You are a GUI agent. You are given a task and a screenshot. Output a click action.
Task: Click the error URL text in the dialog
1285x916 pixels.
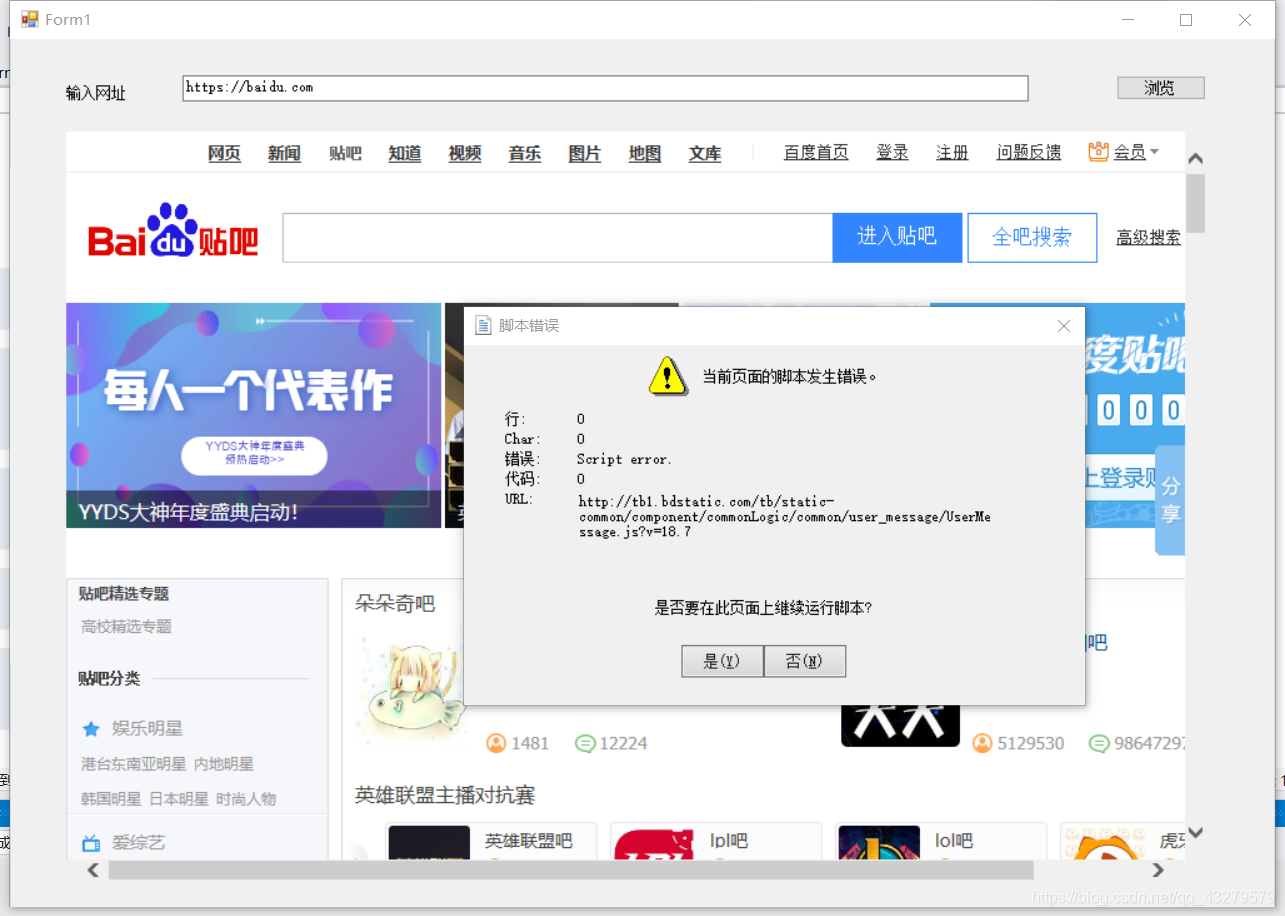pyautogui.click(x=785, y=516)
